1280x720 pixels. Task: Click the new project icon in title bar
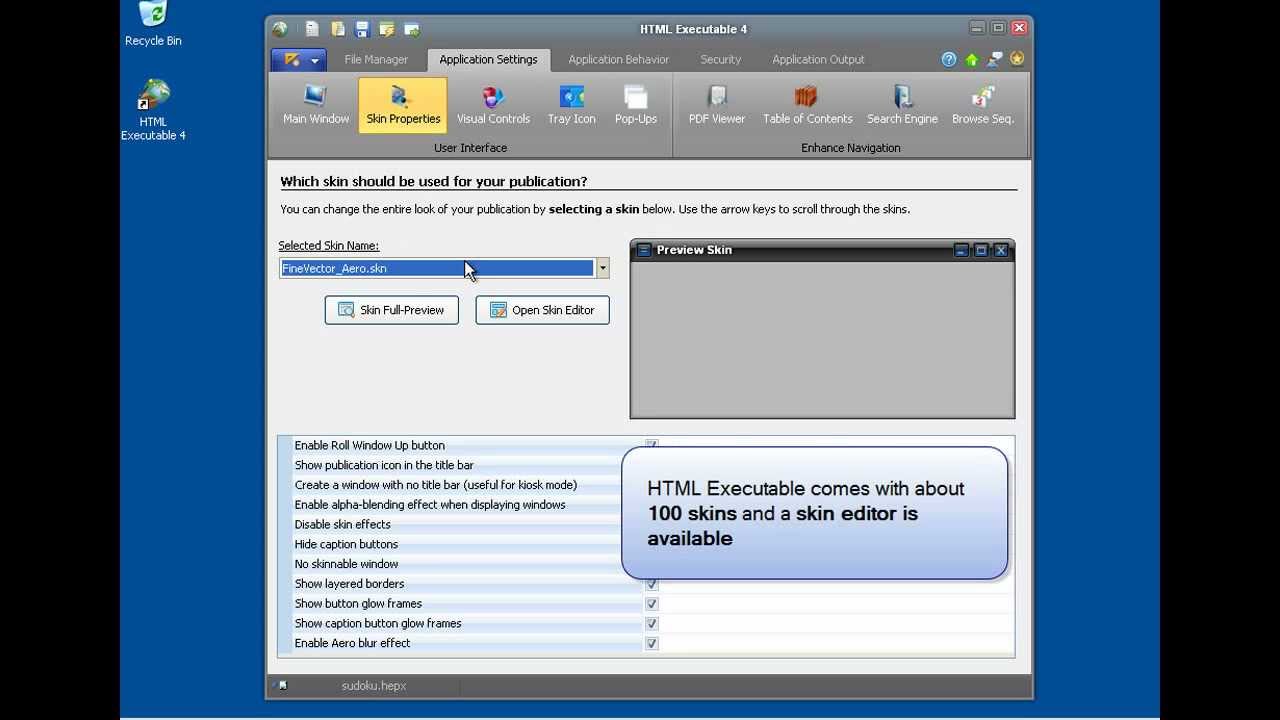pos(312,29)
